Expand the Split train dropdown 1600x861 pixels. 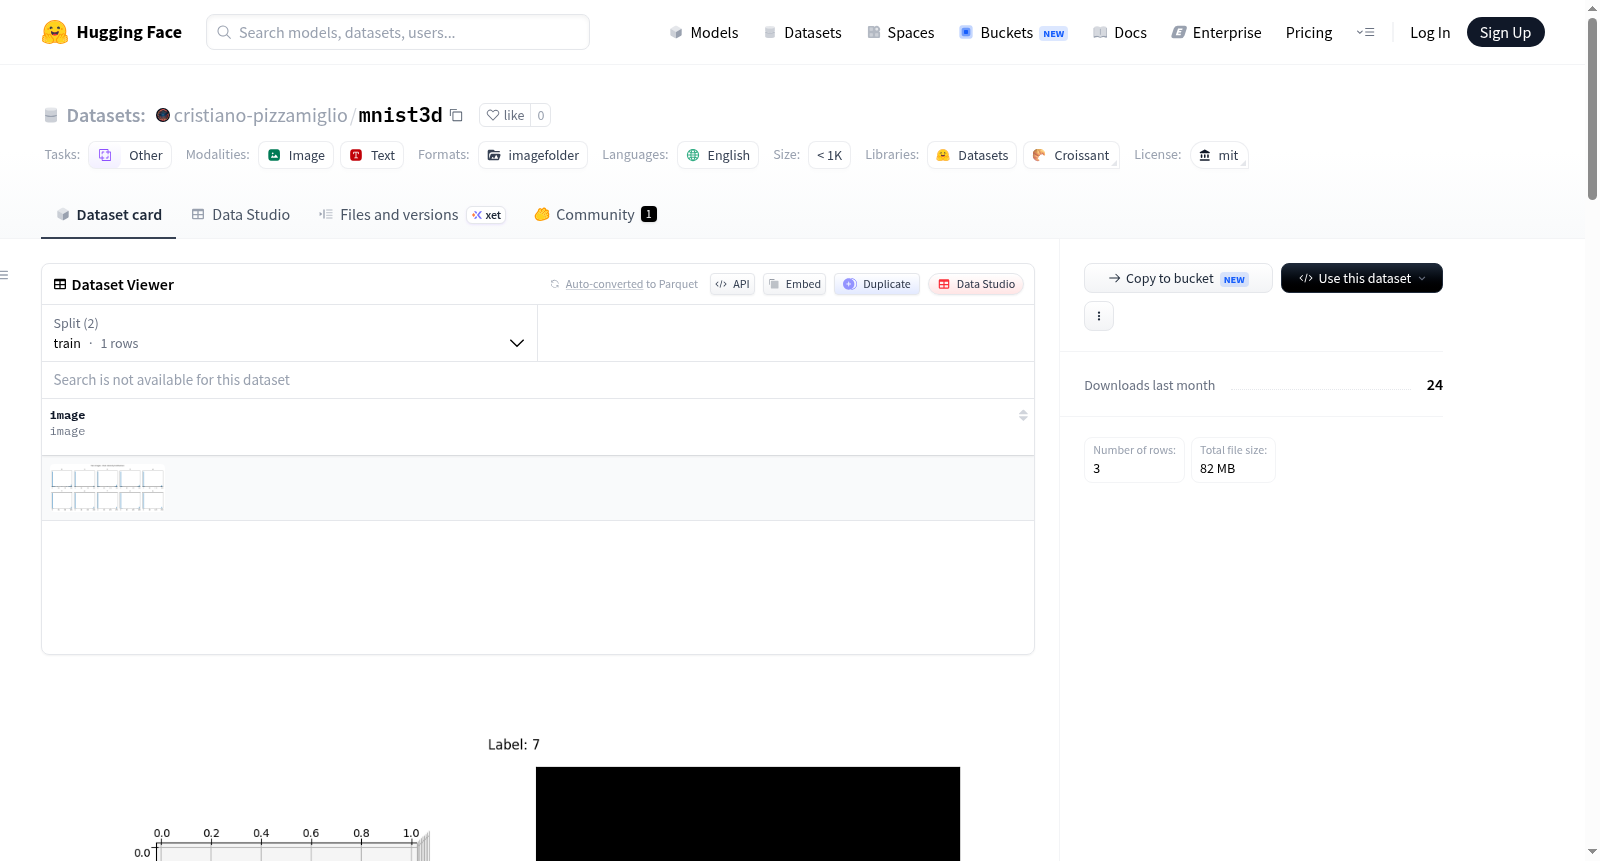289,333
